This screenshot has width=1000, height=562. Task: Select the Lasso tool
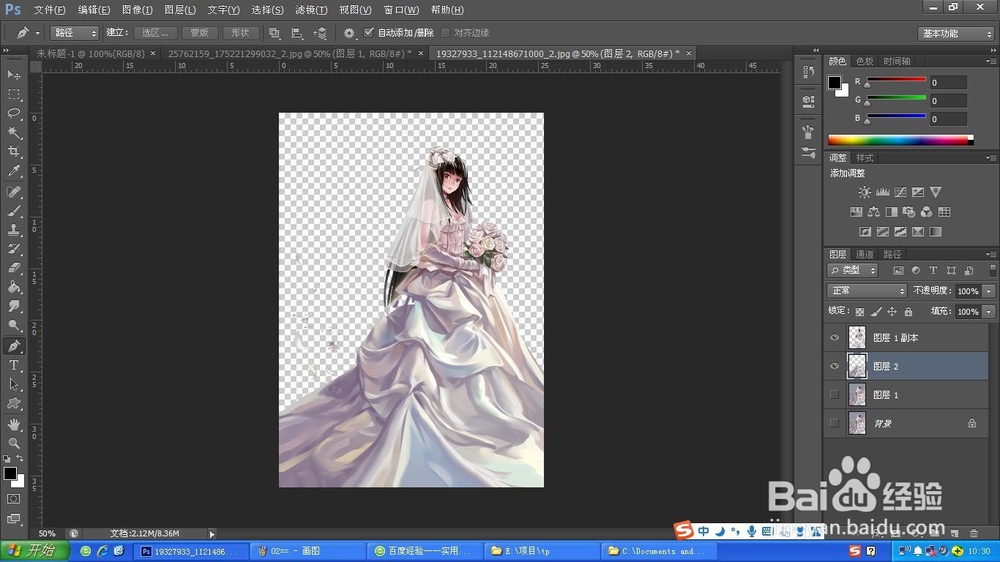pos(13,114)
